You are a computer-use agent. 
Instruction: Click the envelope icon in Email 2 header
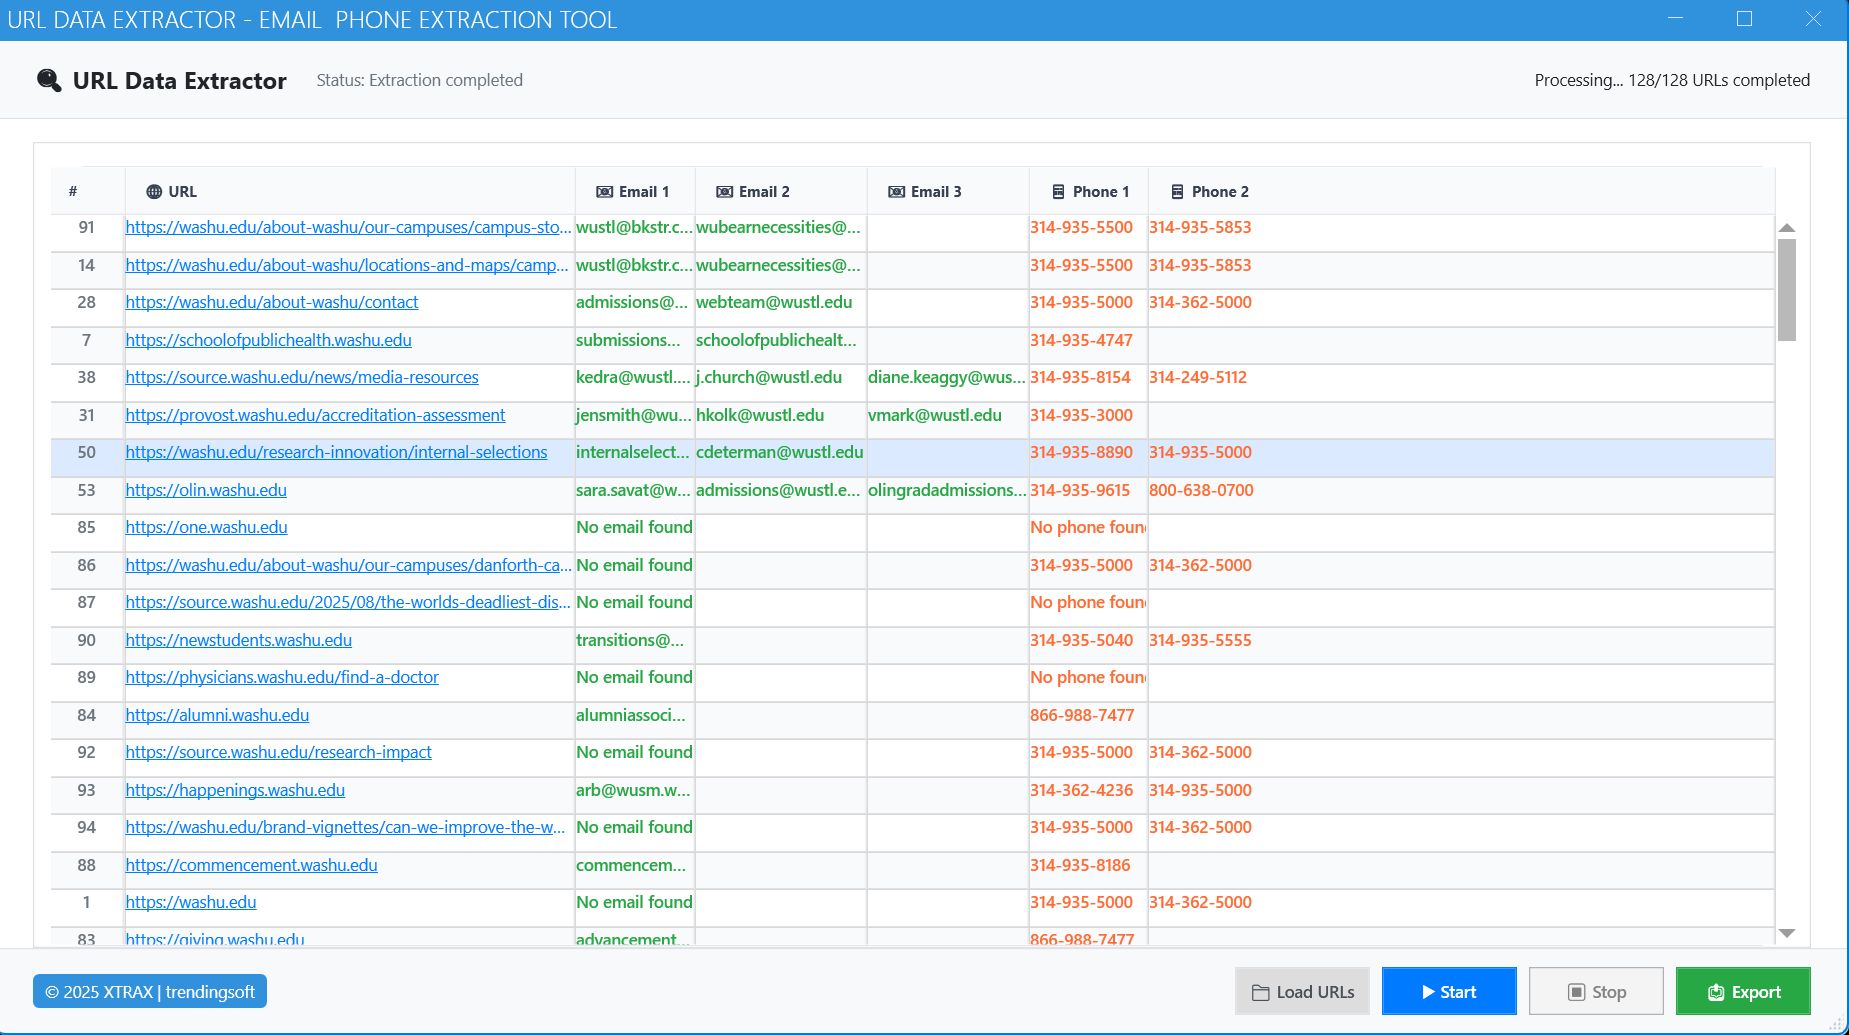(724, 192)
